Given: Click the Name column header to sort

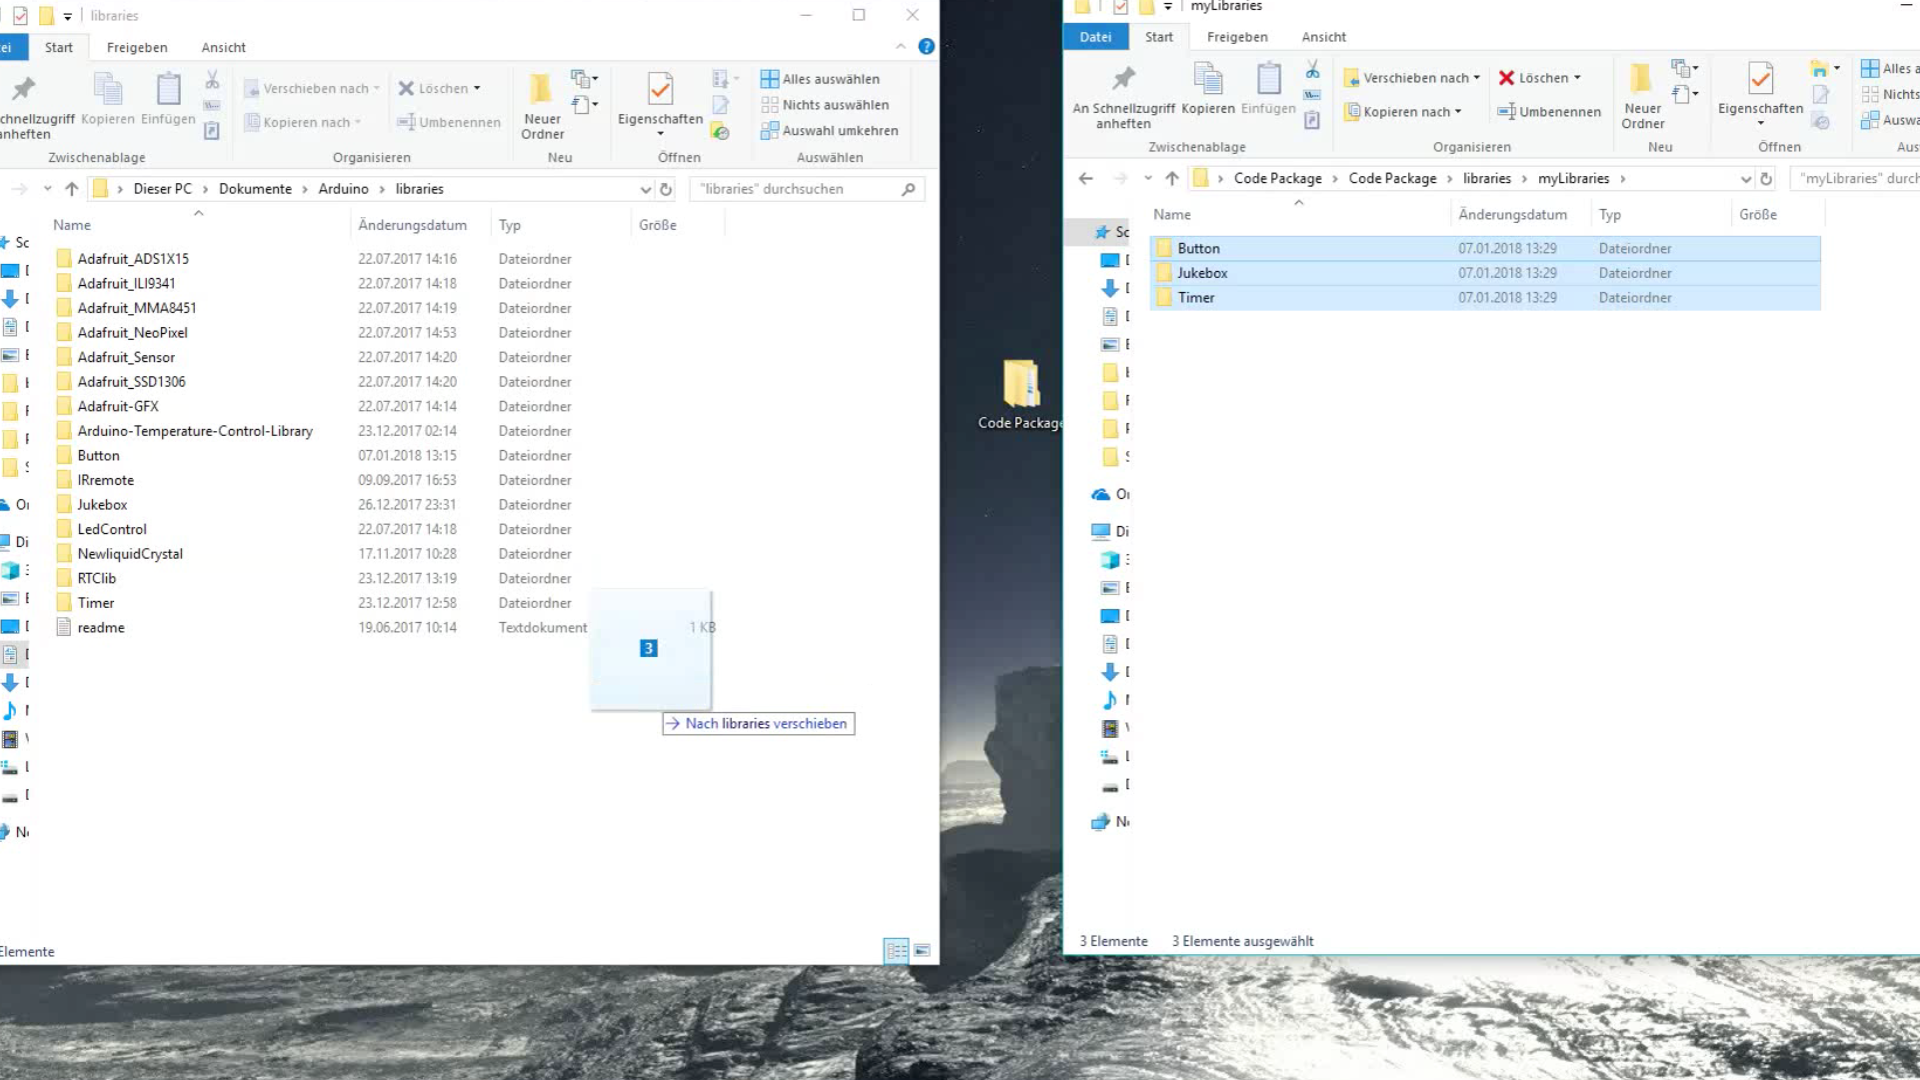Looking at the screenshot, I should tap(1171, 214).
